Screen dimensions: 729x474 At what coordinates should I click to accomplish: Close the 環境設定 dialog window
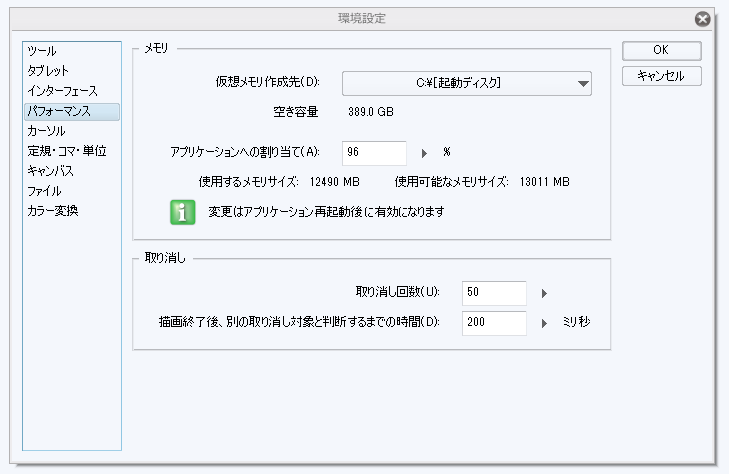pyautogui.click(x=703, y=19)
